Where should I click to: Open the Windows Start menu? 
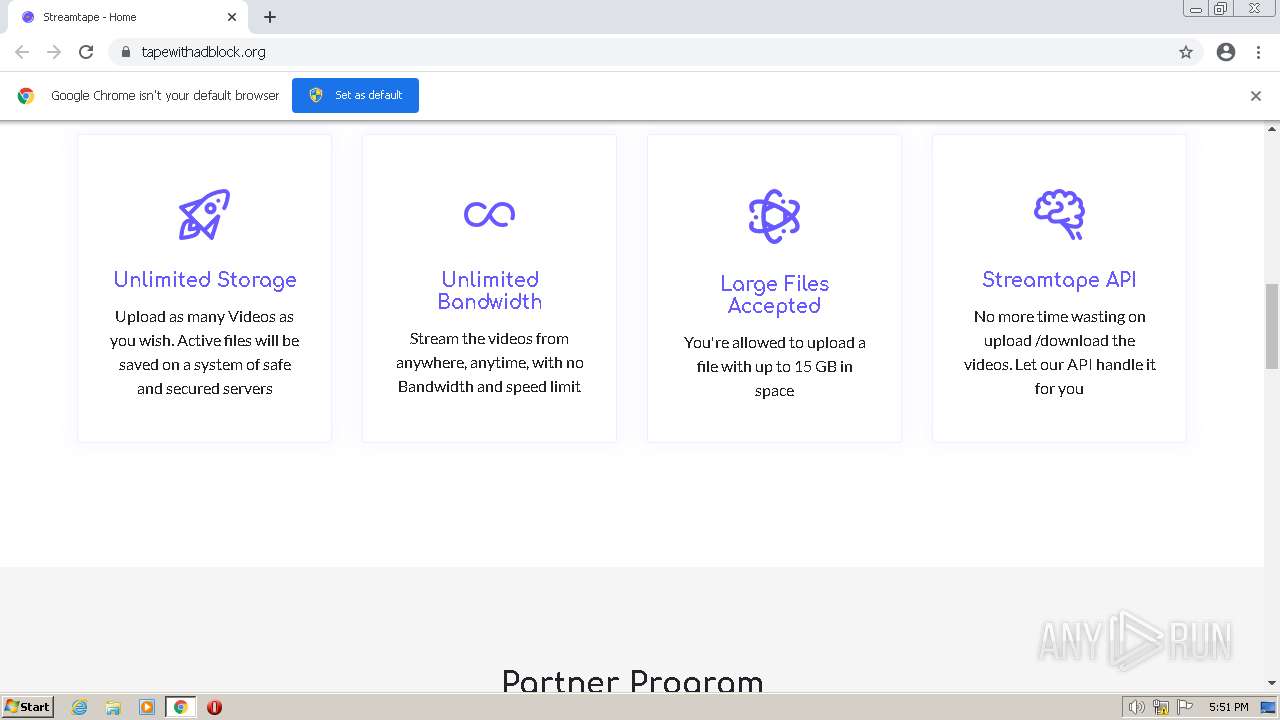point(27,707)
